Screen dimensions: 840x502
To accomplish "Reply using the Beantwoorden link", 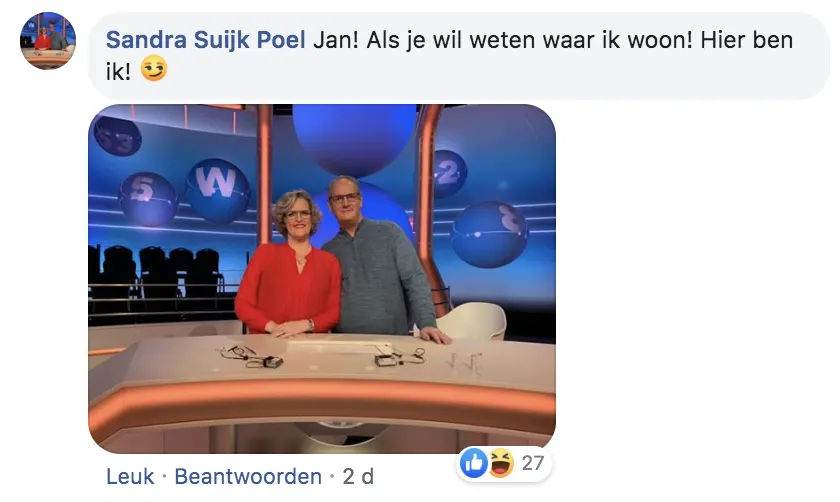I will (248, 476).
